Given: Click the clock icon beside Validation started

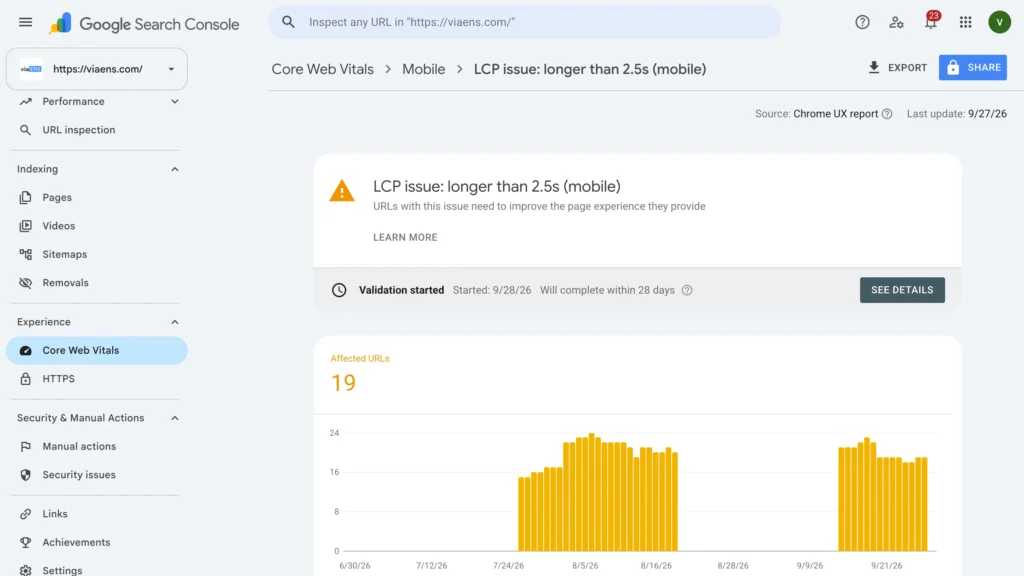Looking at the screenshot, I should (x=339, y=290).
